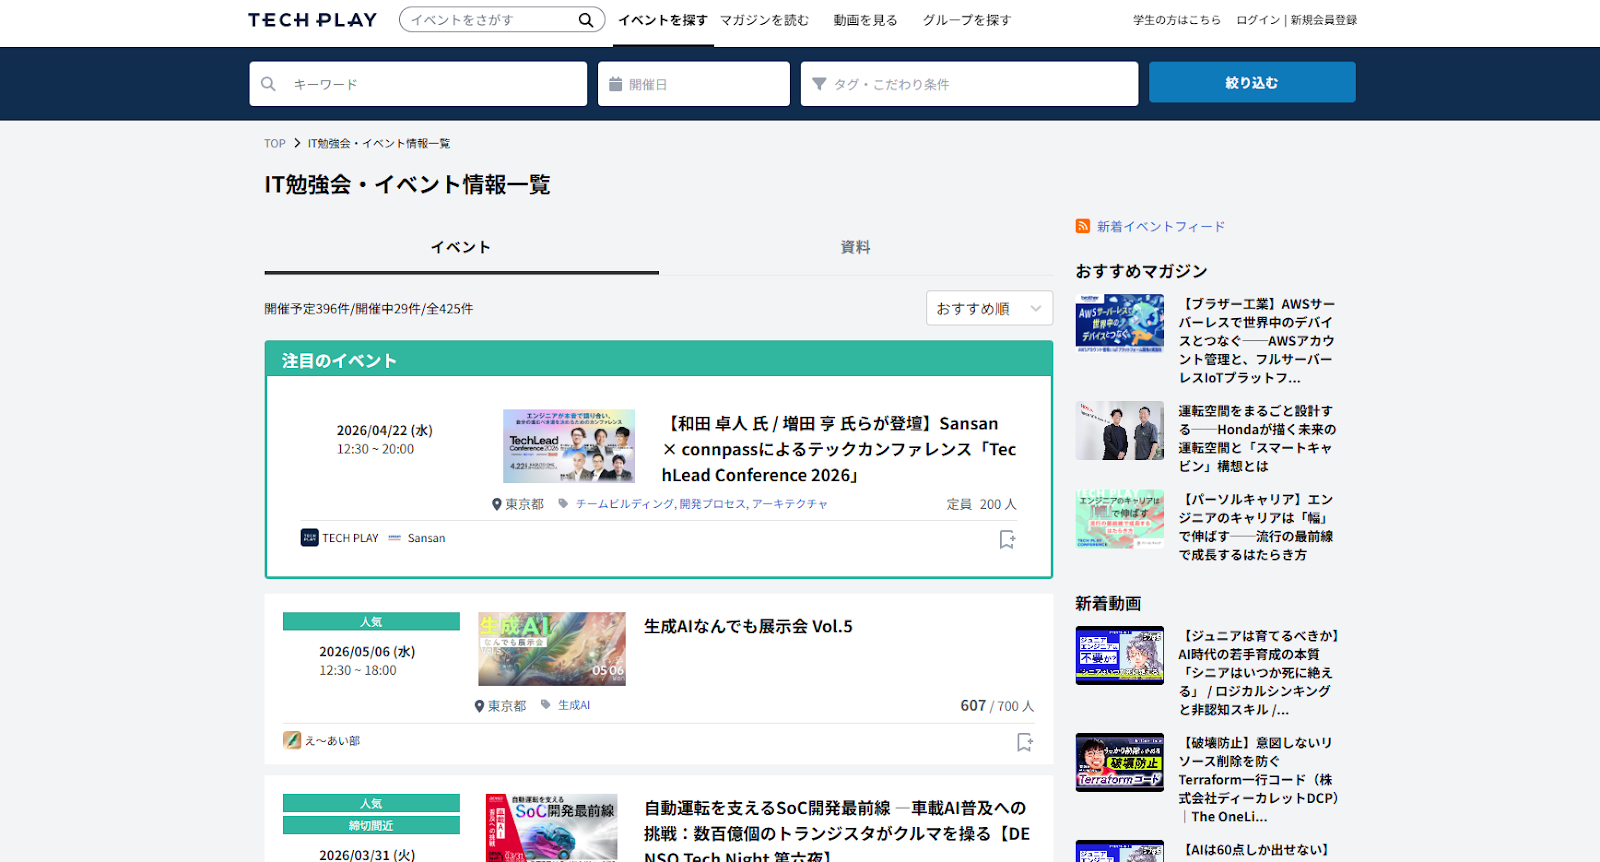
Task: Click the ログイン link
Action: [1257, 20]
